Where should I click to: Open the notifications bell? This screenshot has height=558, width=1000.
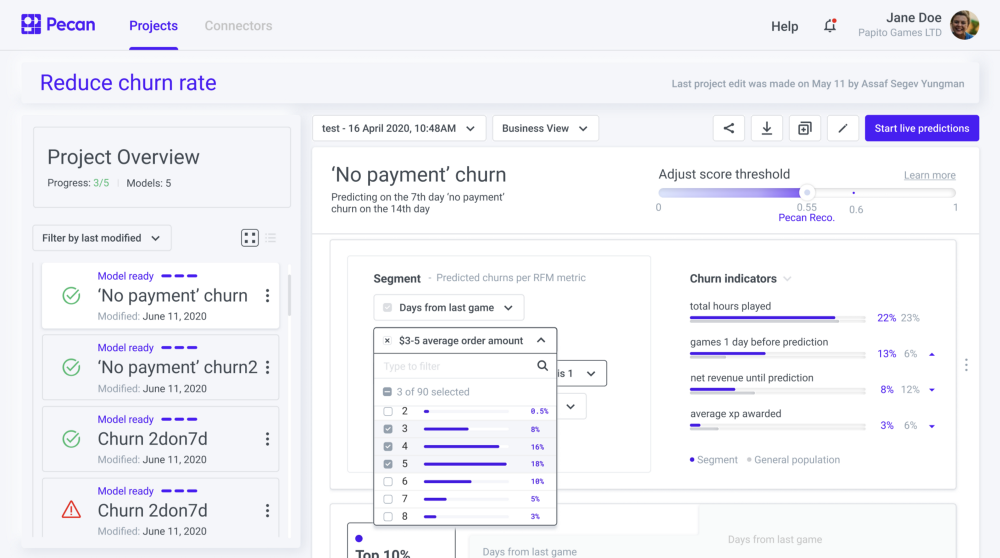pos(830,26)
